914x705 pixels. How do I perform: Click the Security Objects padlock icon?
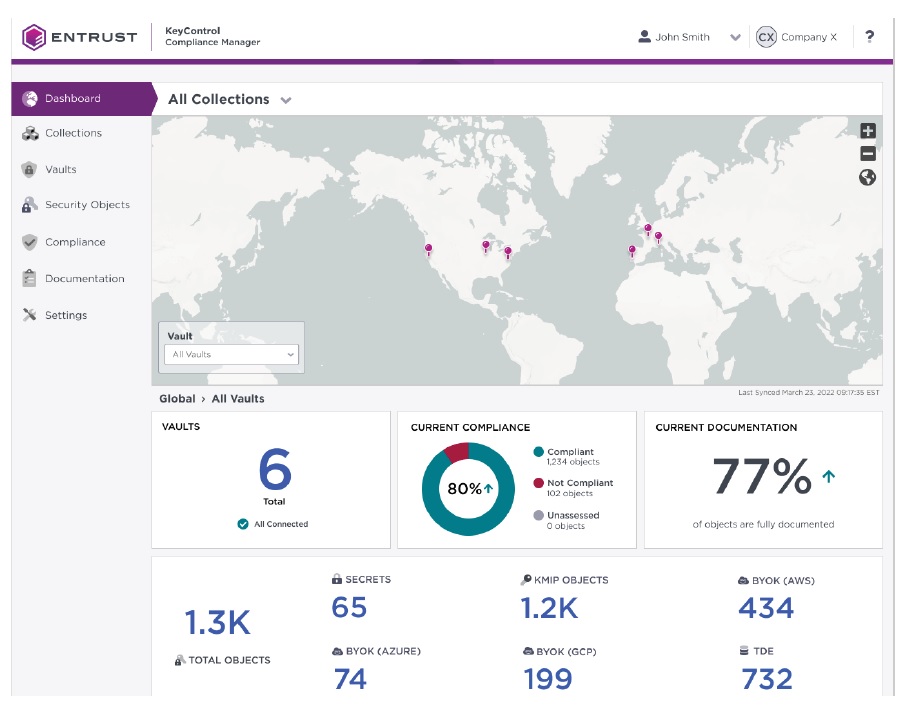pyautogui.click(x=29, y=205)
